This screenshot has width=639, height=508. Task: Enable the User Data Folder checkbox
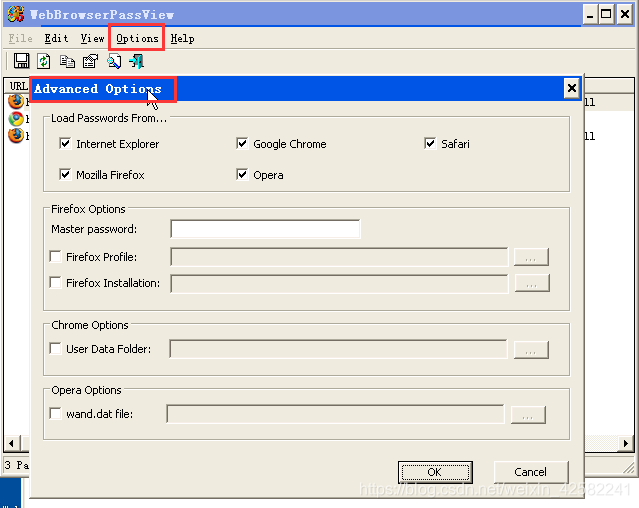55,348
